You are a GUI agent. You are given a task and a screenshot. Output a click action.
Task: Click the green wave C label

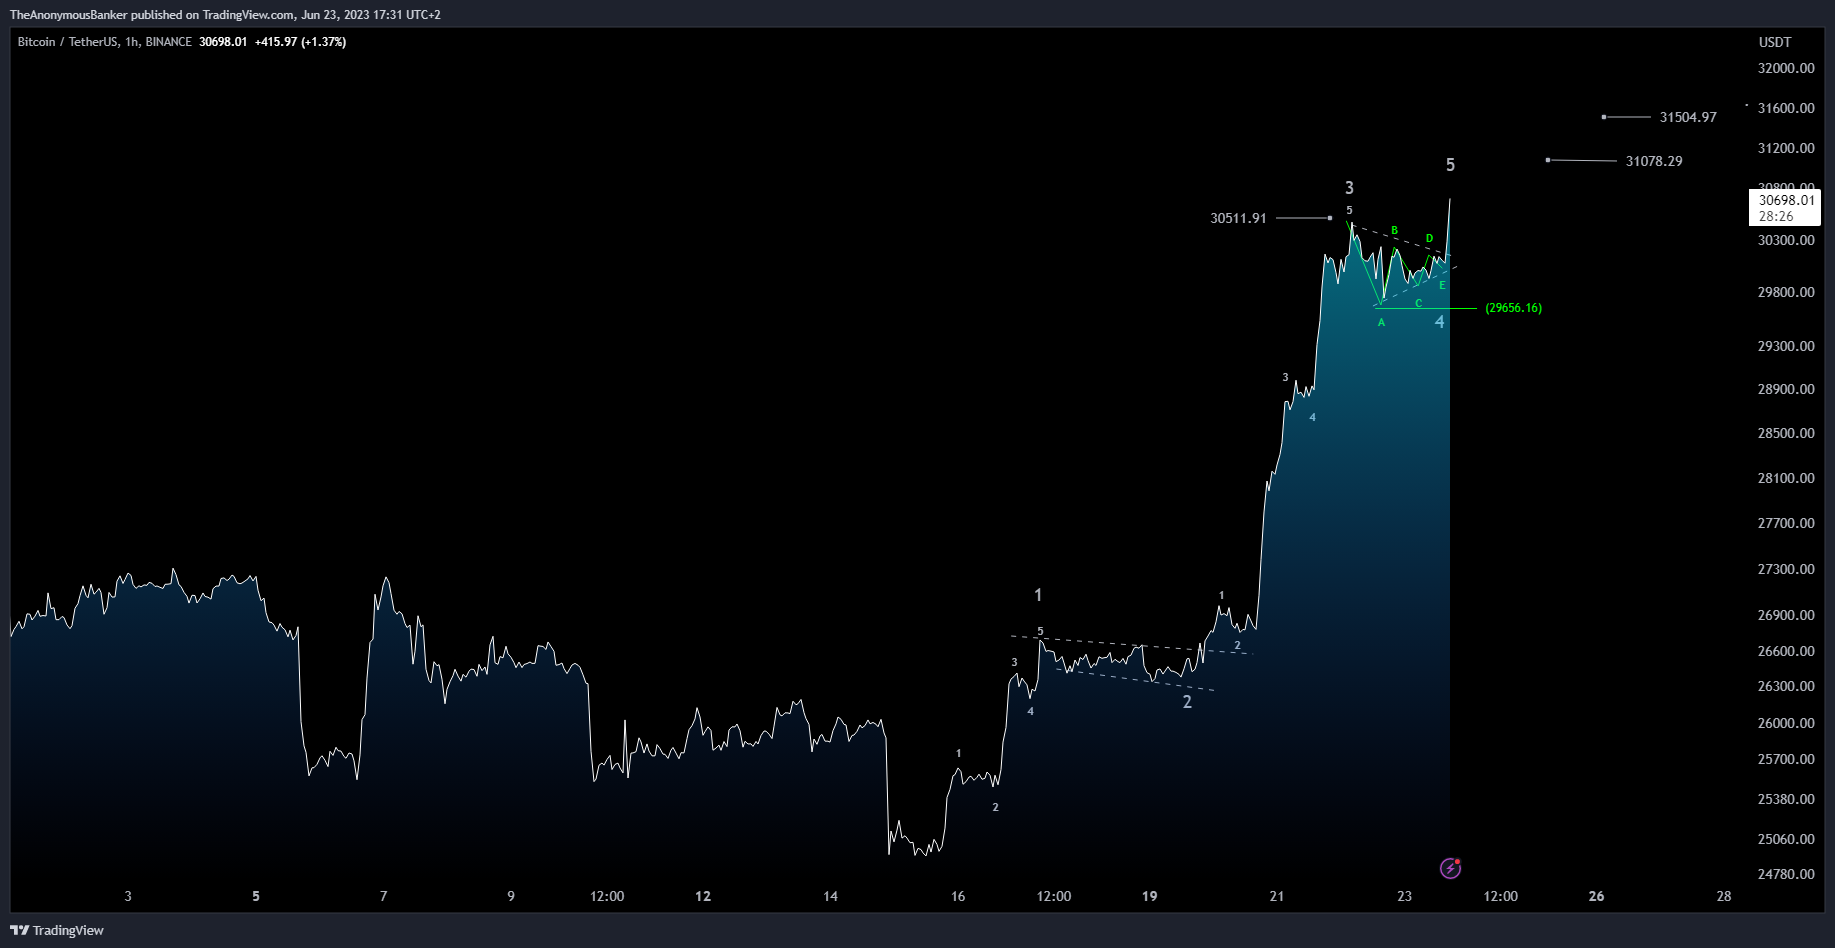tap(1418, 303)
